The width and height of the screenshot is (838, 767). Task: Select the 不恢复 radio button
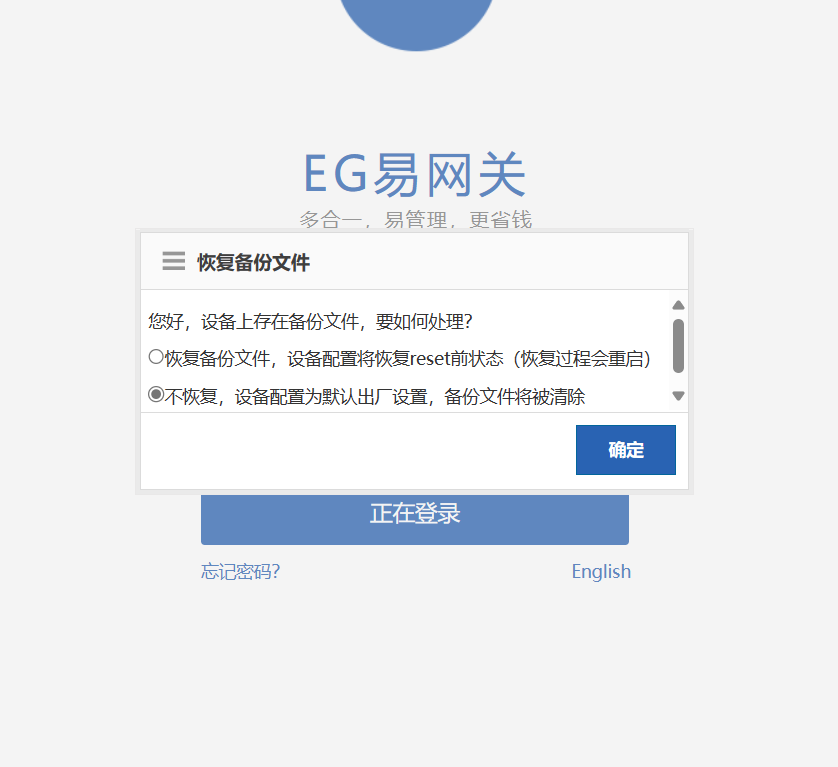(156, 394)
